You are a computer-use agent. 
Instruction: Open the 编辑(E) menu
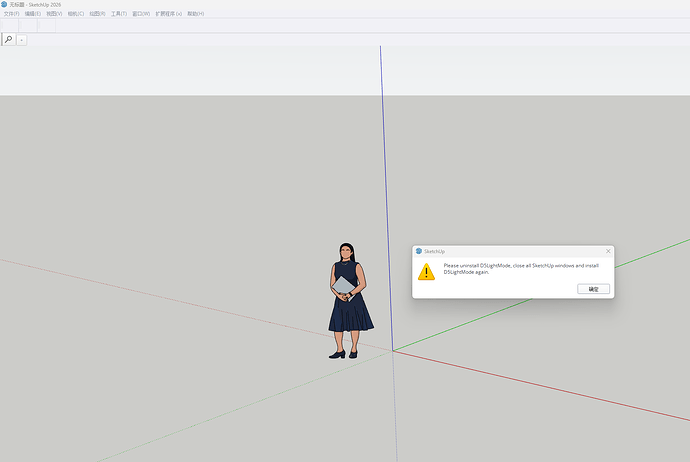[x=33, y=14]
